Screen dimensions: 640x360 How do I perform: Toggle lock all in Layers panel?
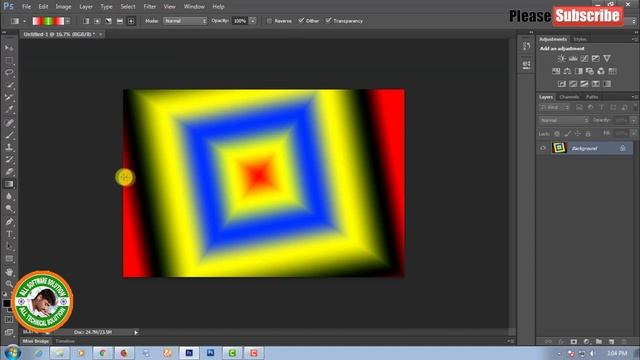click(588, 134)
